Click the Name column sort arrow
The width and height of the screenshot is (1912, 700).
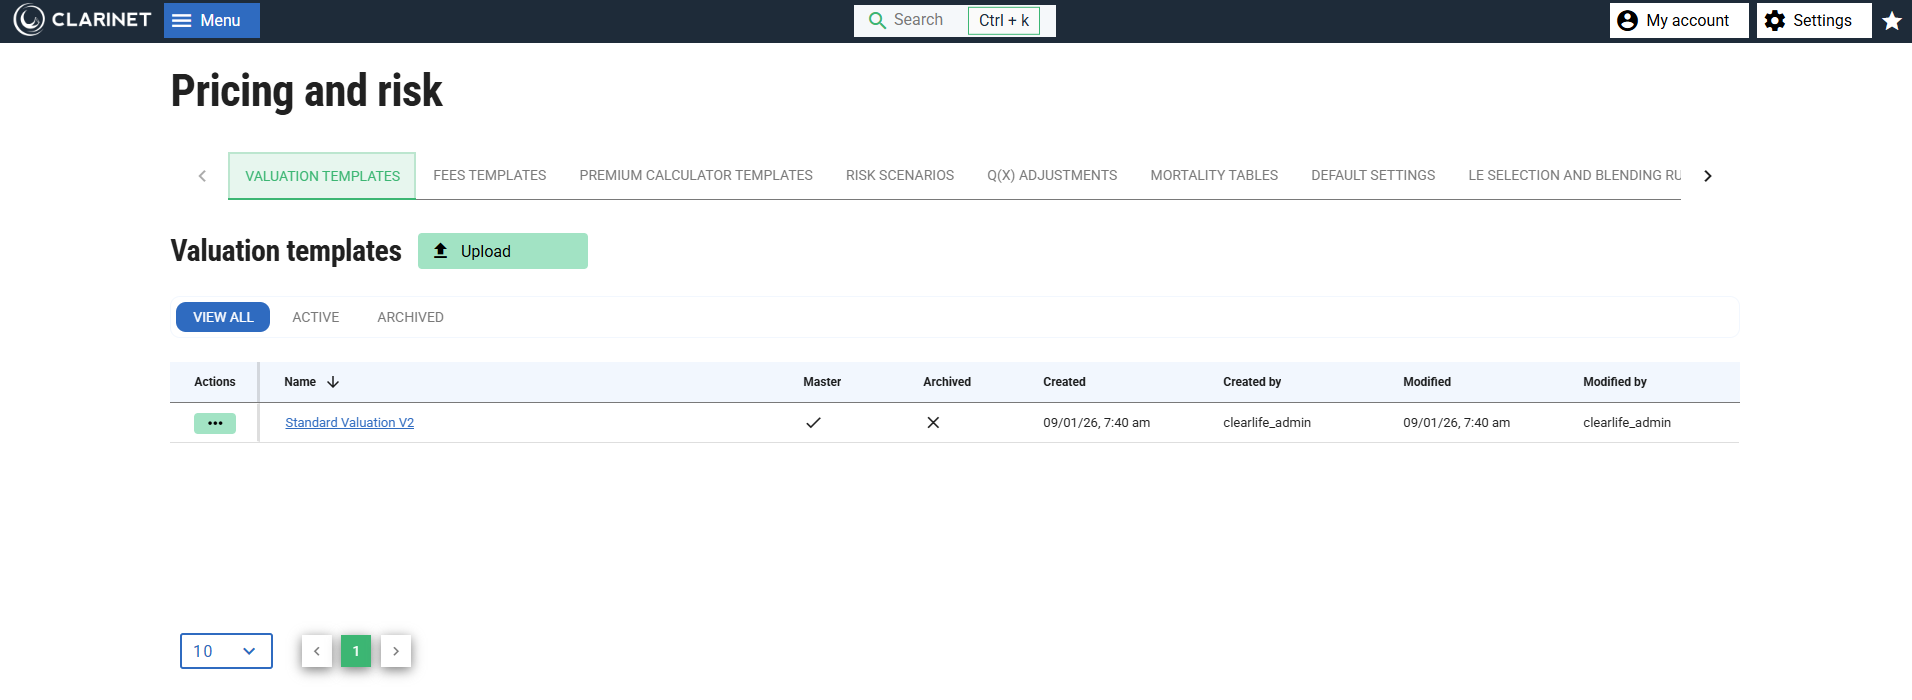(333, 382)
